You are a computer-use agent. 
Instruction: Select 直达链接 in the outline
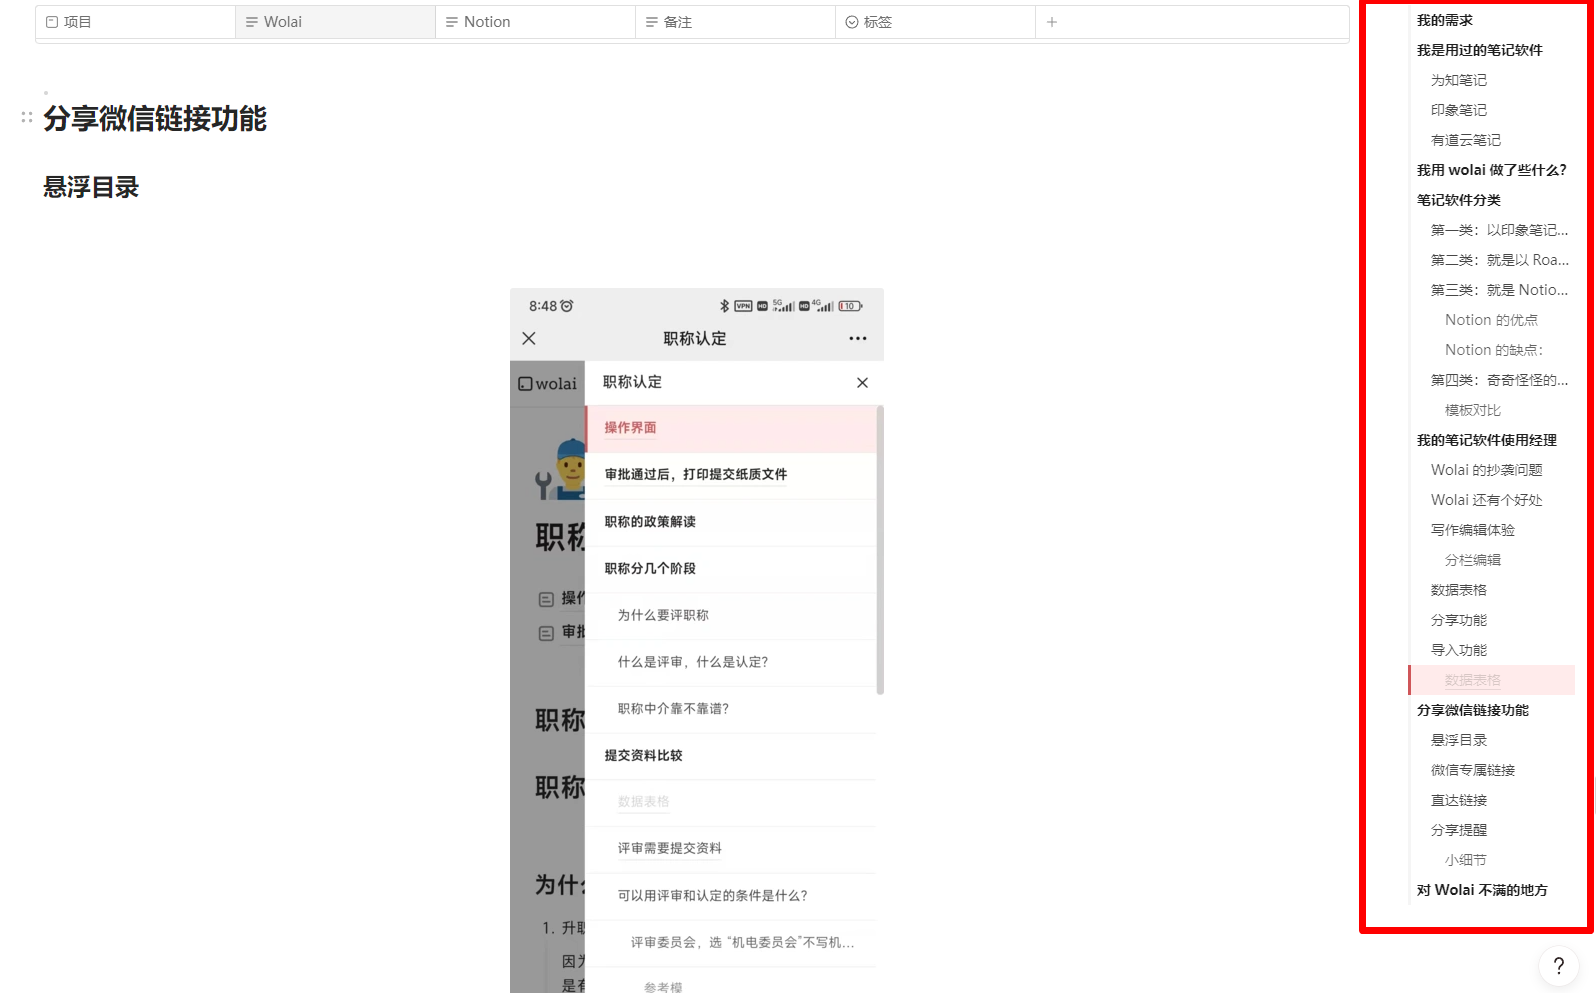click(x=1458, y=800)
